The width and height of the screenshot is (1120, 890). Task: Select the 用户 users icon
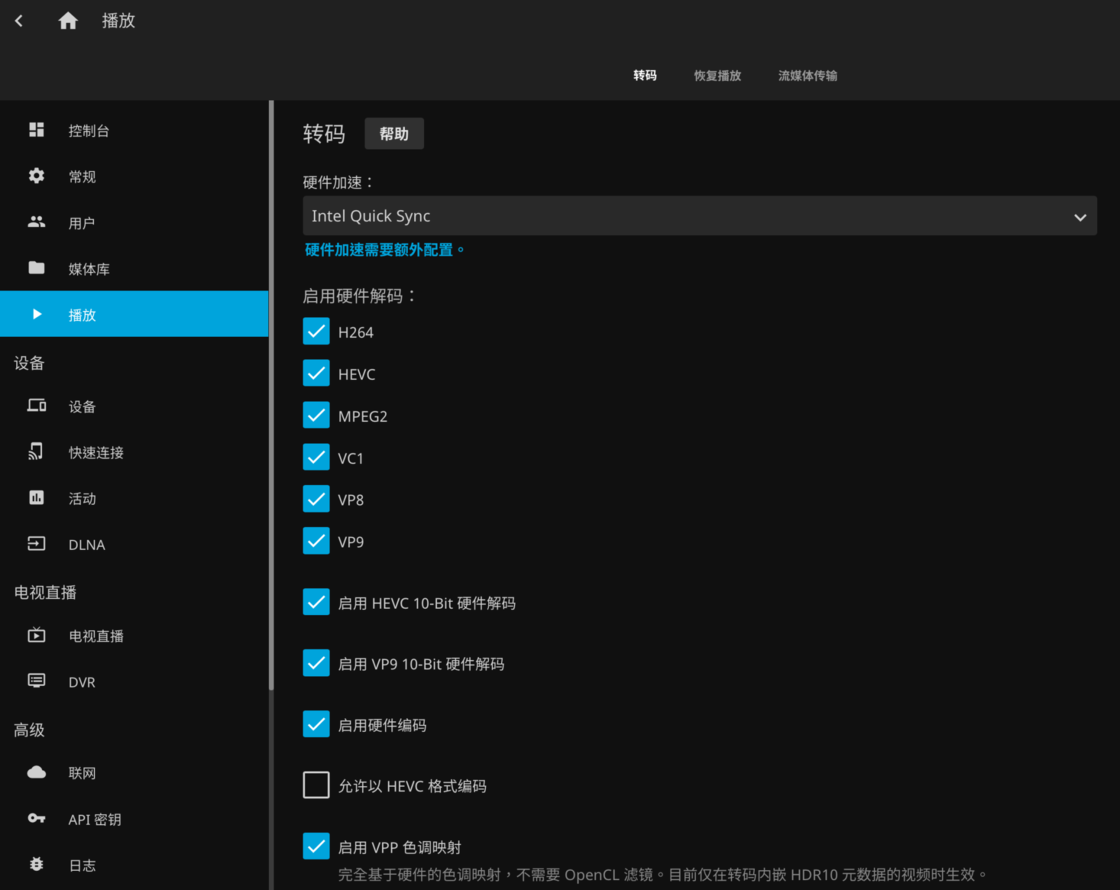(x=37, y=222)
